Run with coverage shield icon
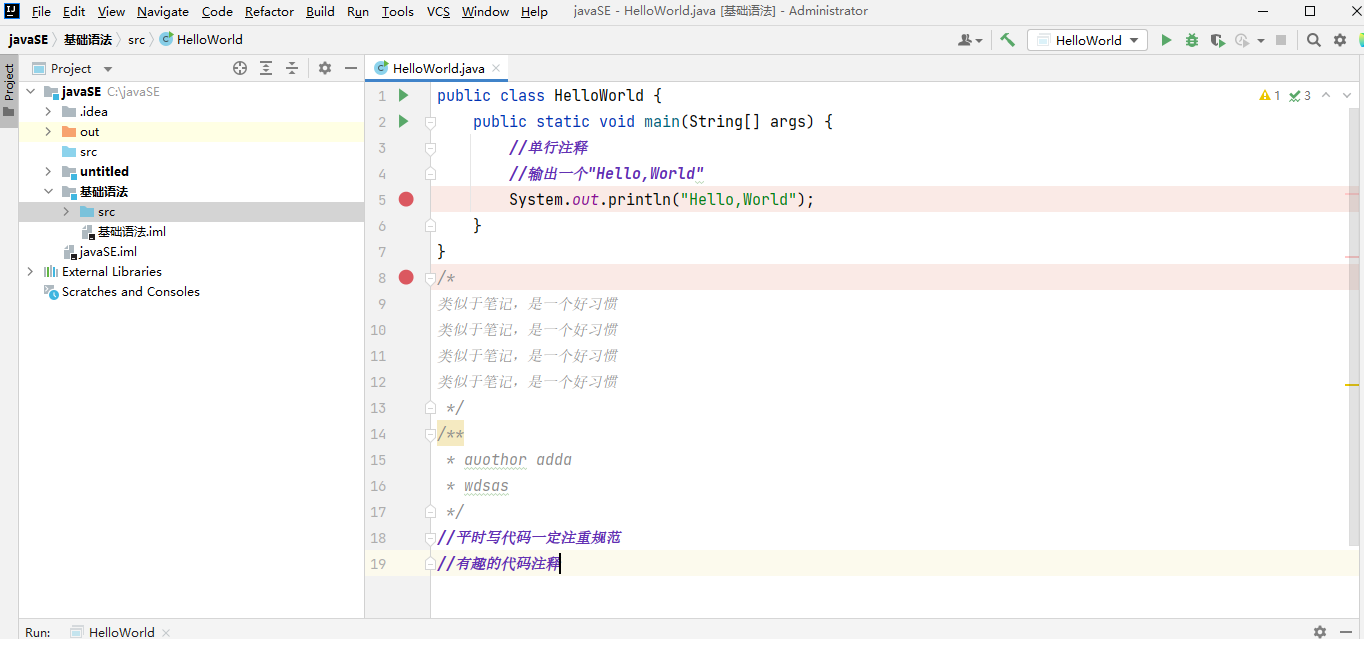This screenshot has height=648, width=1364. (1217, 40)
